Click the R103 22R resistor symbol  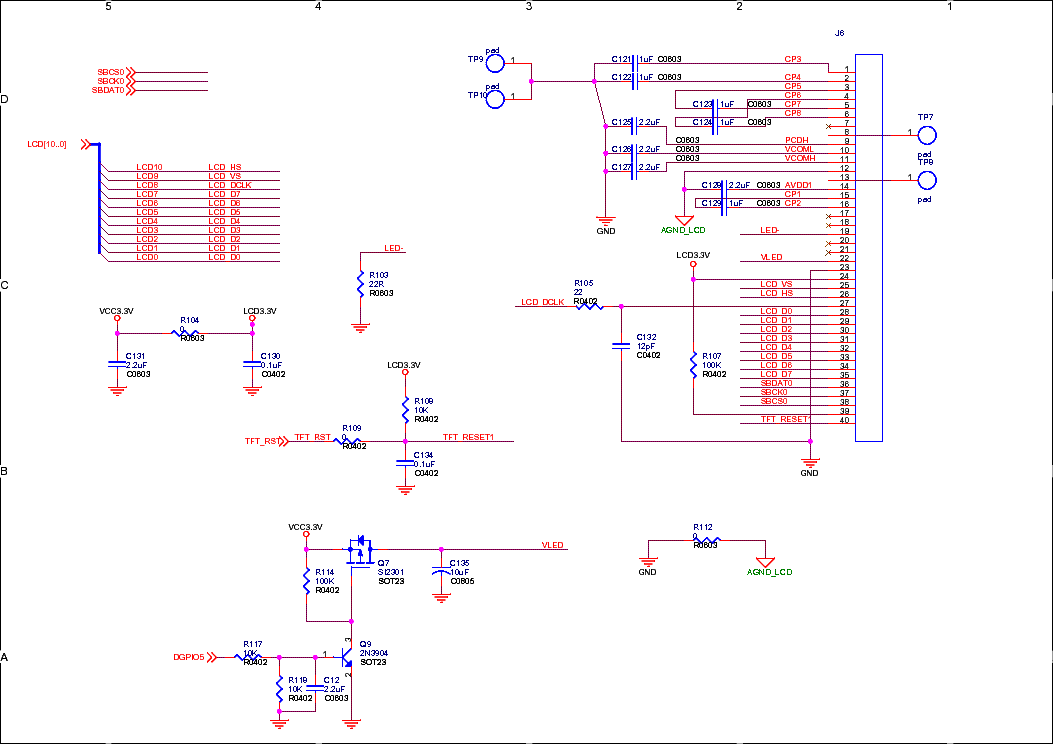(x=360, y=284)
